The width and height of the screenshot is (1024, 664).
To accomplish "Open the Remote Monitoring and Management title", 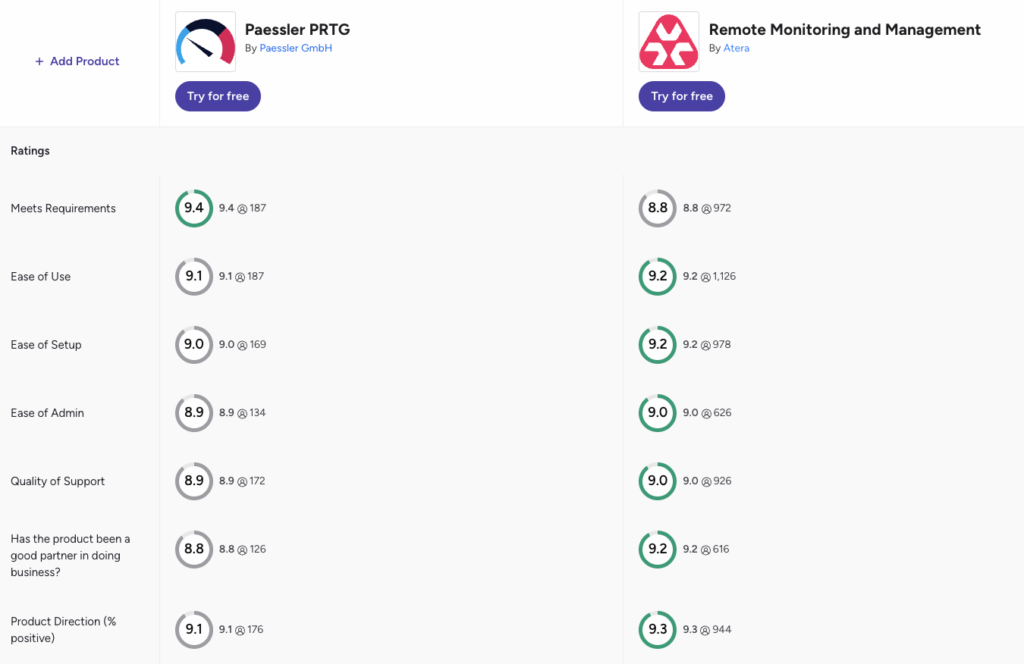I will point(844,29).
